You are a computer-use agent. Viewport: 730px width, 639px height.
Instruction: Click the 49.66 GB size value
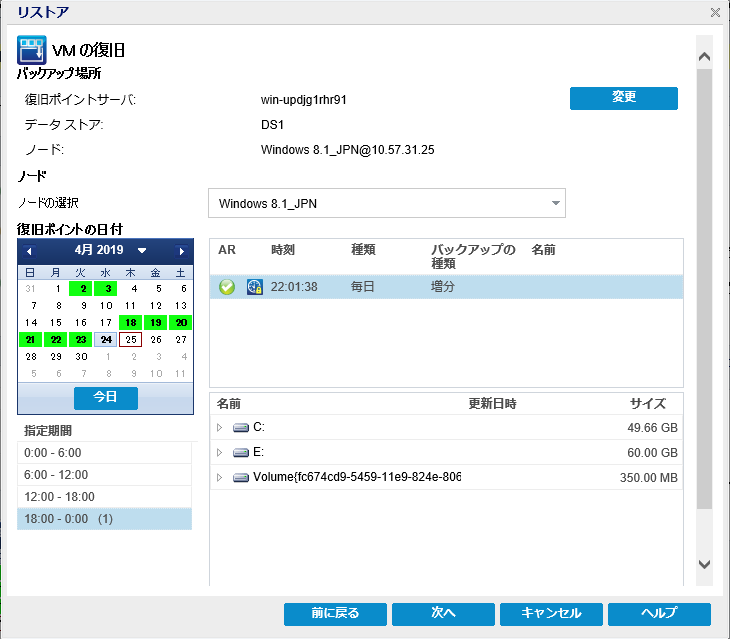[652, 427]
